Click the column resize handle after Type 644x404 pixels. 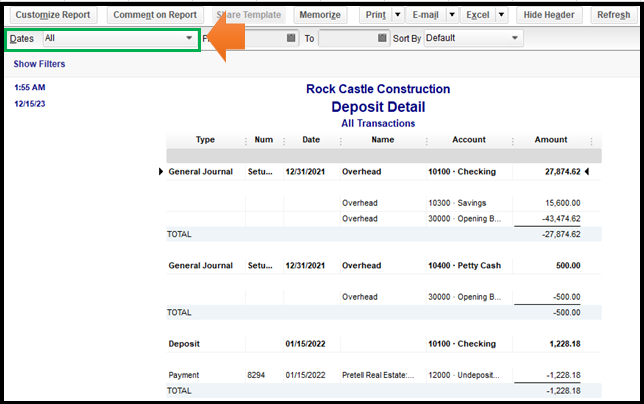pos(246,141)
